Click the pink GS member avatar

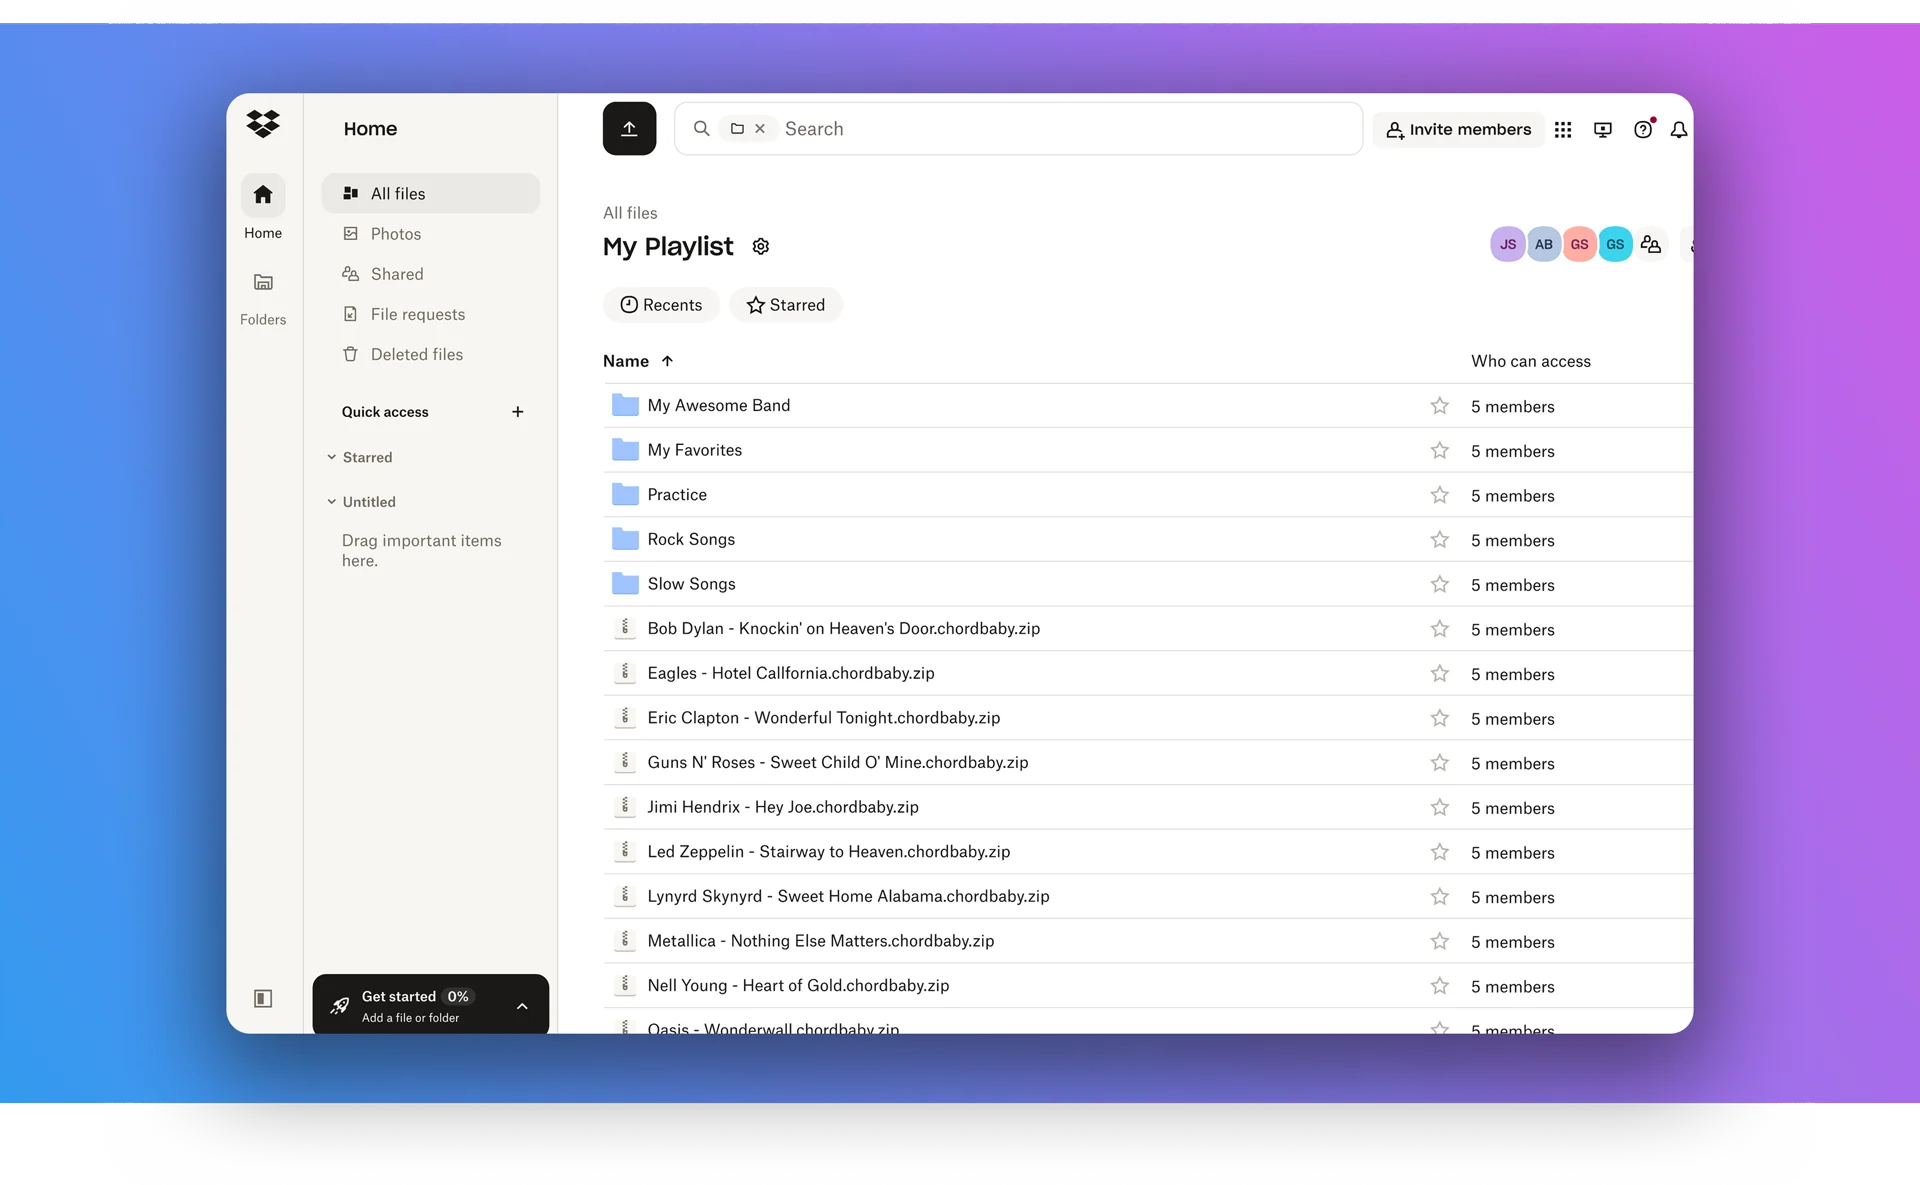pyautogui.click(x=1579, y=244)
